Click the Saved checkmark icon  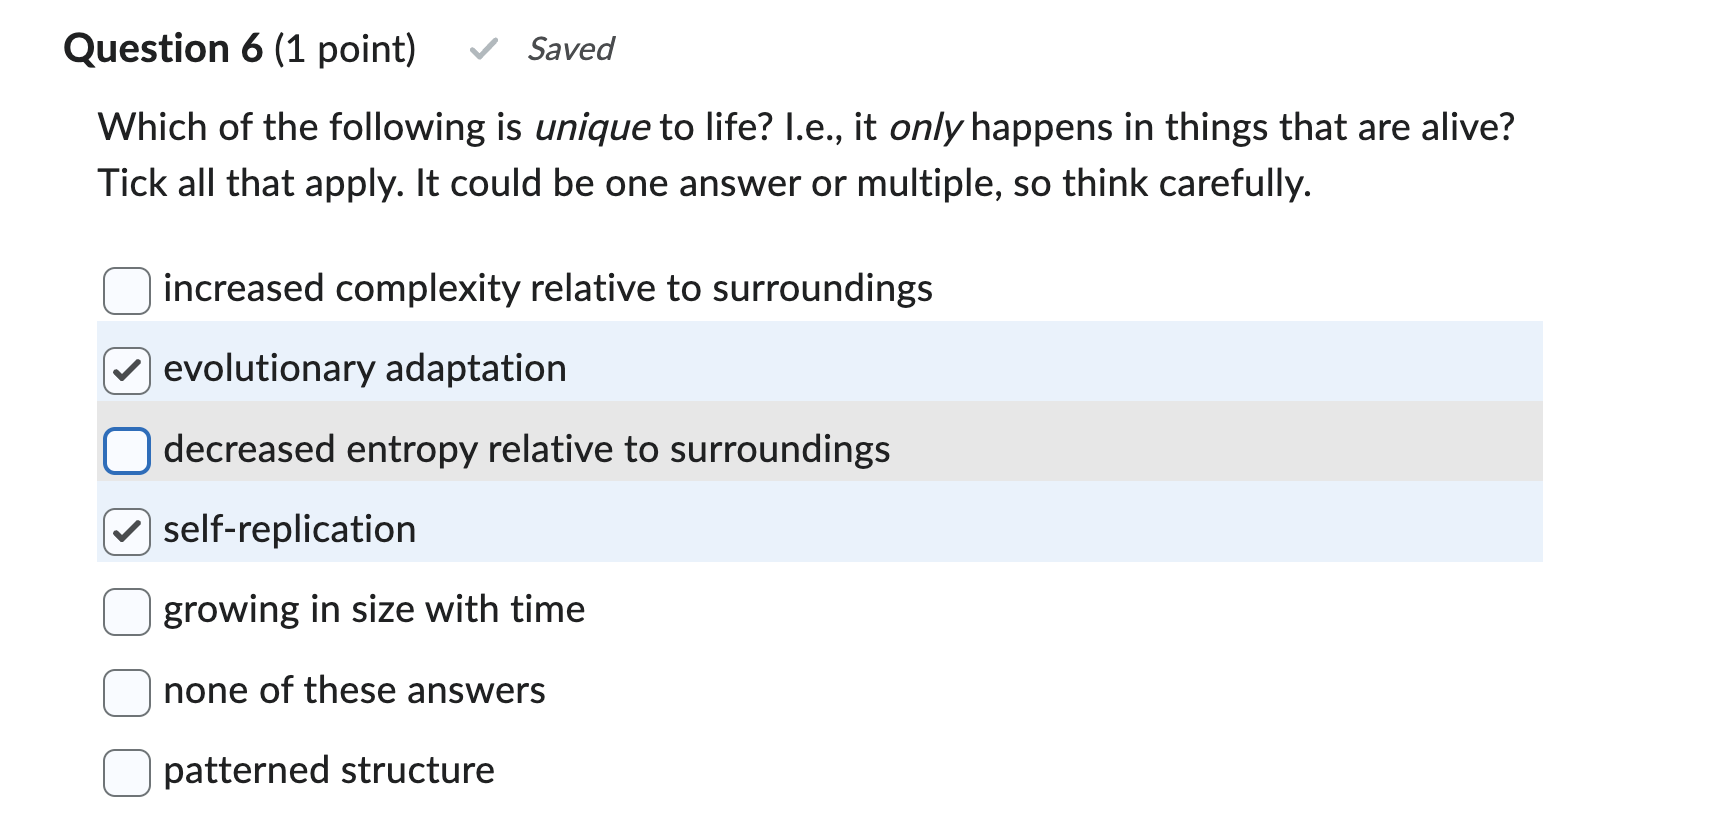(484, 49)
